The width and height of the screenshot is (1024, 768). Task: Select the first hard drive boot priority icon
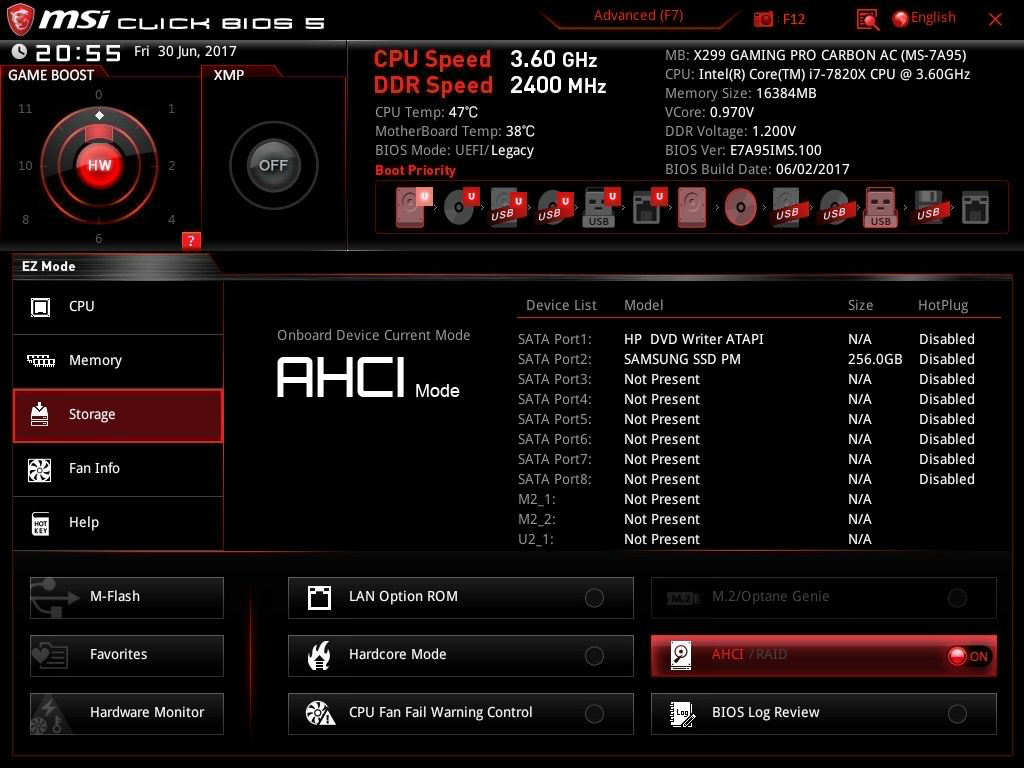click(x=411, y=208)
